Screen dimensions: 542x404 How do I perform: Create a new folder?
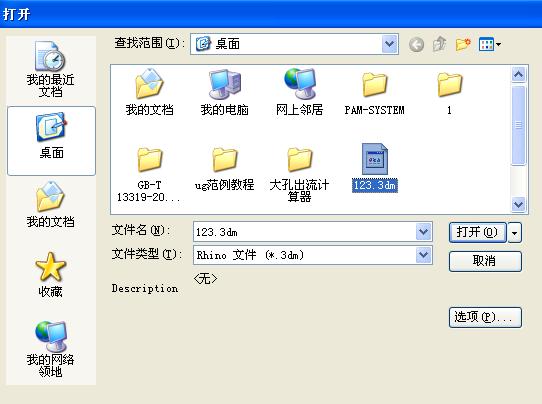coord(463,44)
